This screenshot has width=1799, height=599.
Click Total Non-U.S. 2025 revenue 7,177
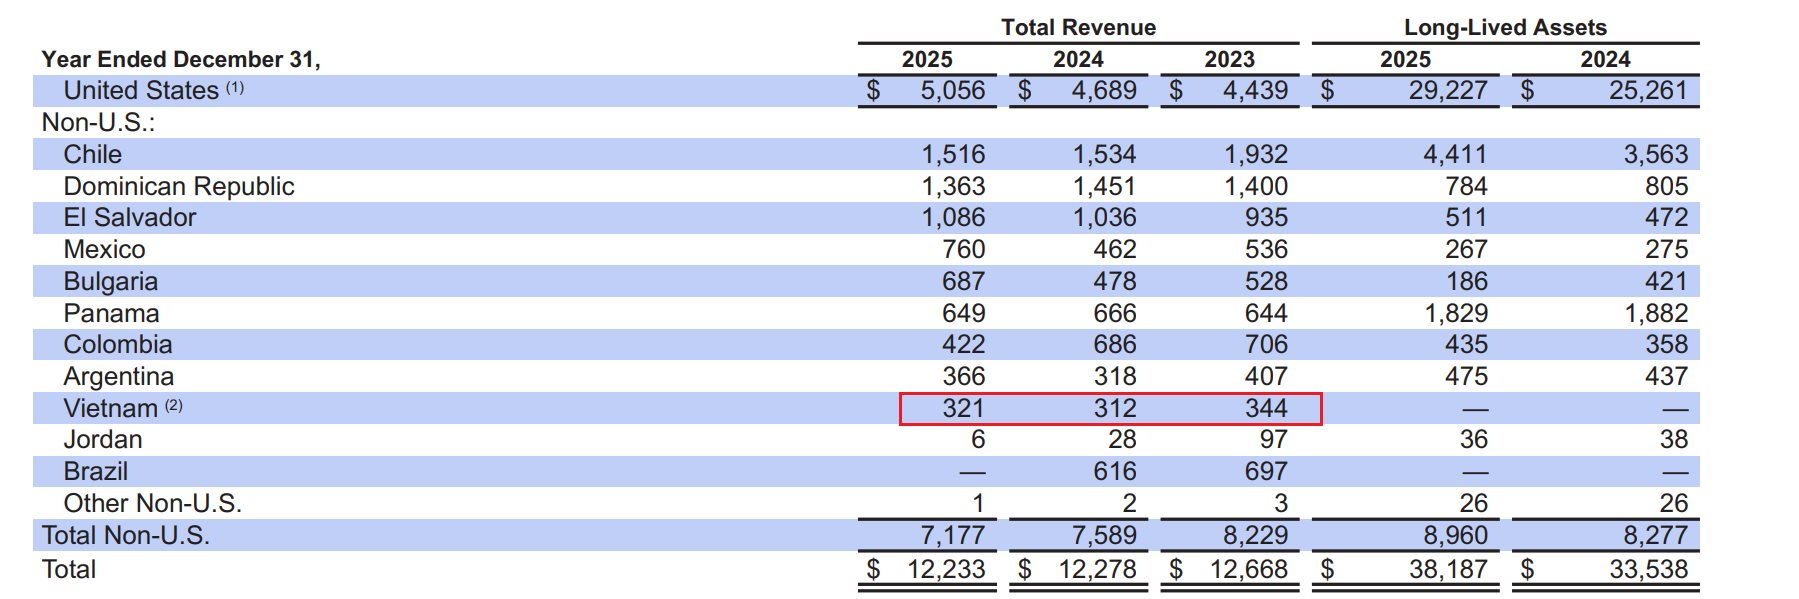pyautogui.click(x=952, y=535)
